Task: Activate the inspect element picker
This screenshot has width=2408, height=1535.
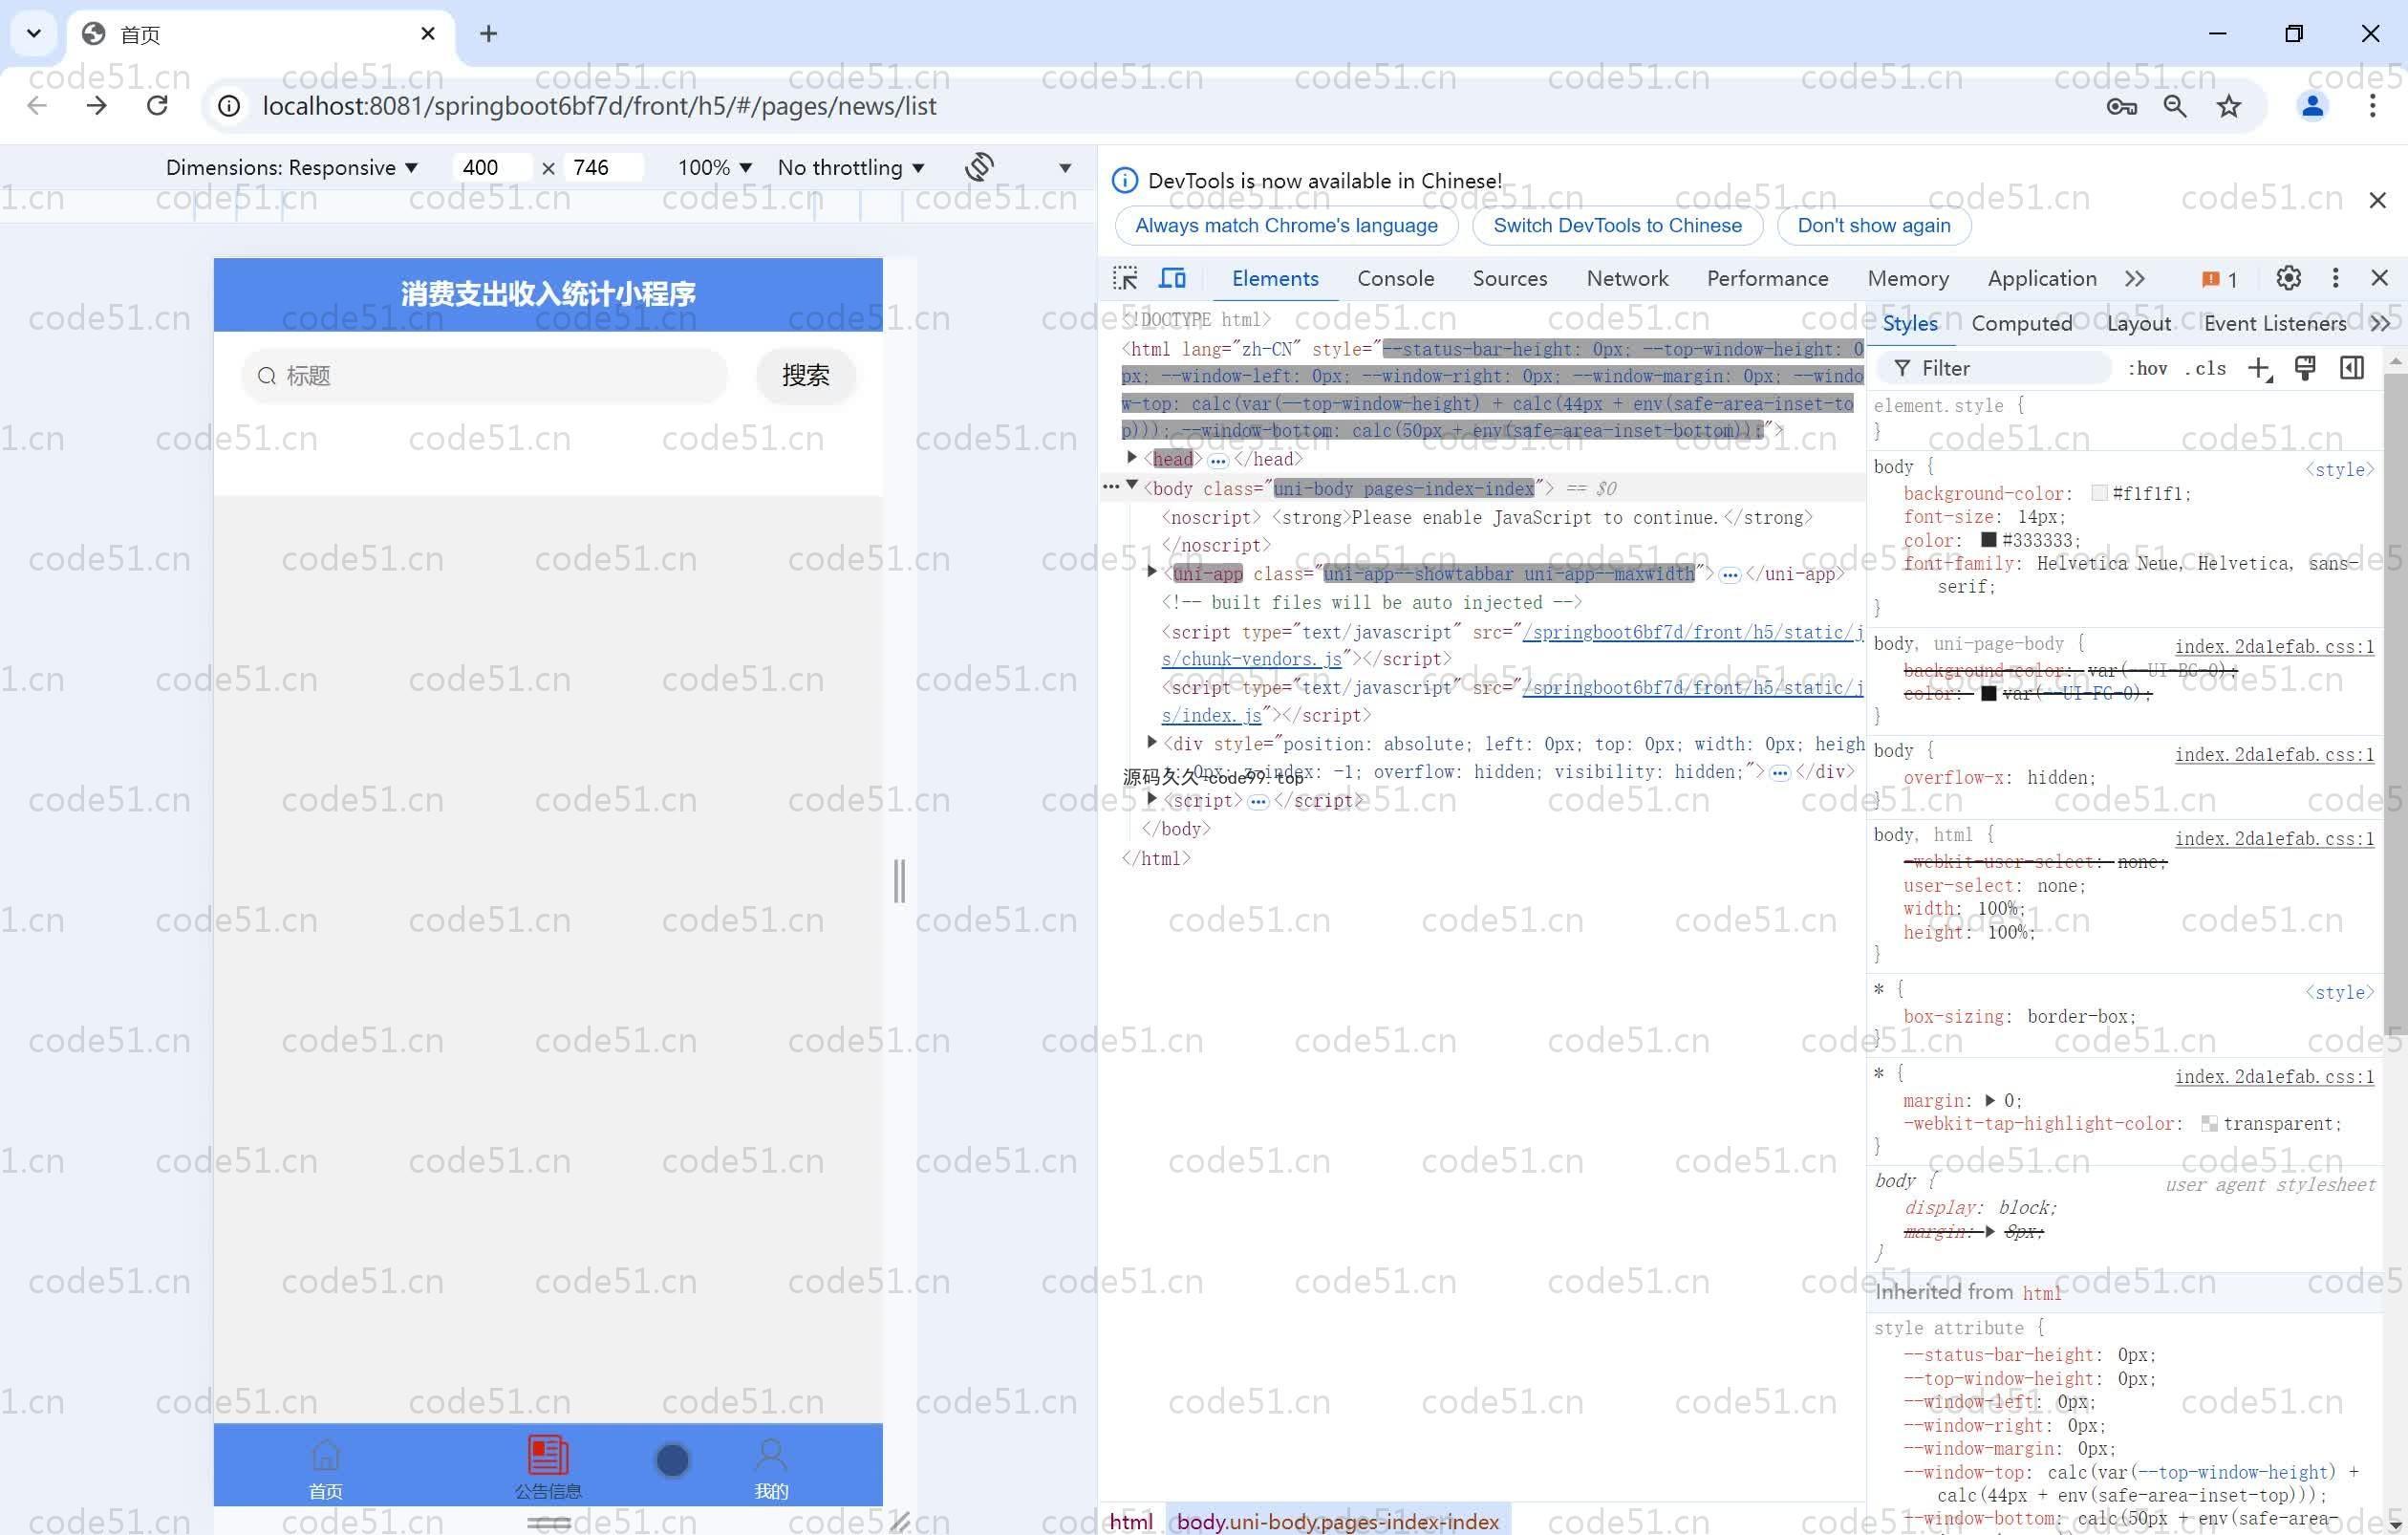Action: click(x=1125, y=278)
